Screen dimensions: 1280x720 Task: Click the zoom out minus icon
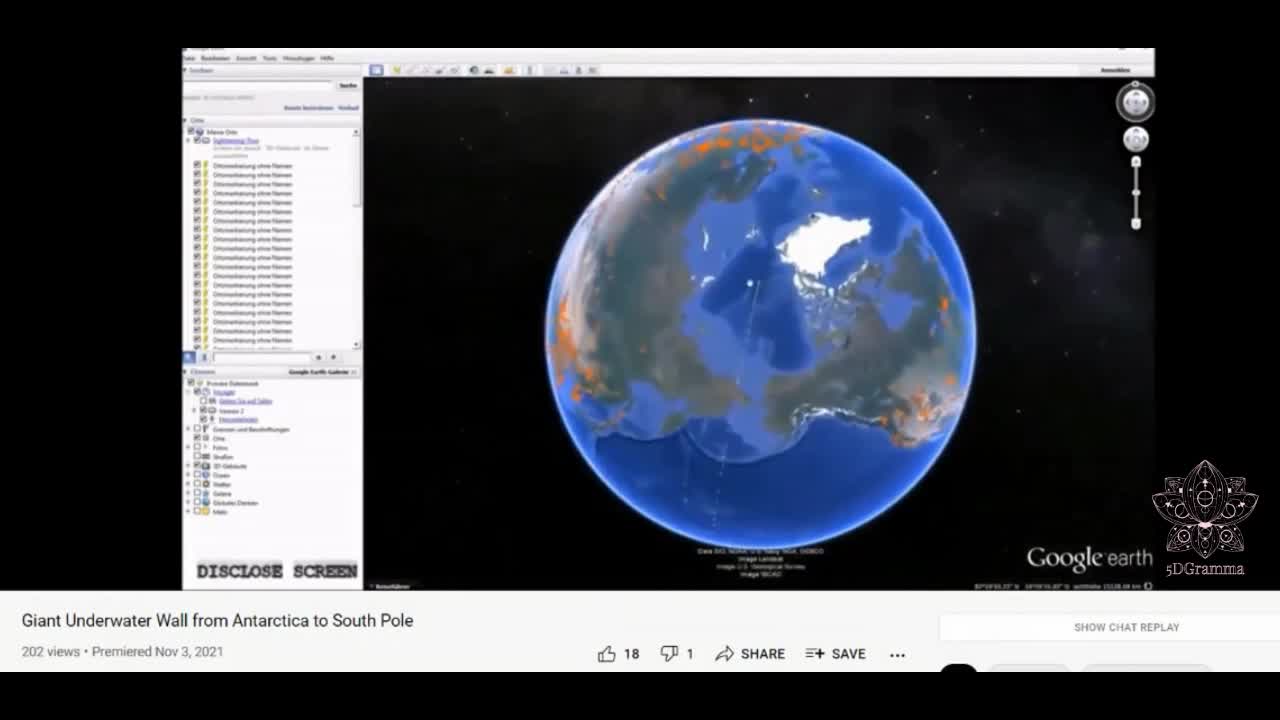tap(1135, 224)
